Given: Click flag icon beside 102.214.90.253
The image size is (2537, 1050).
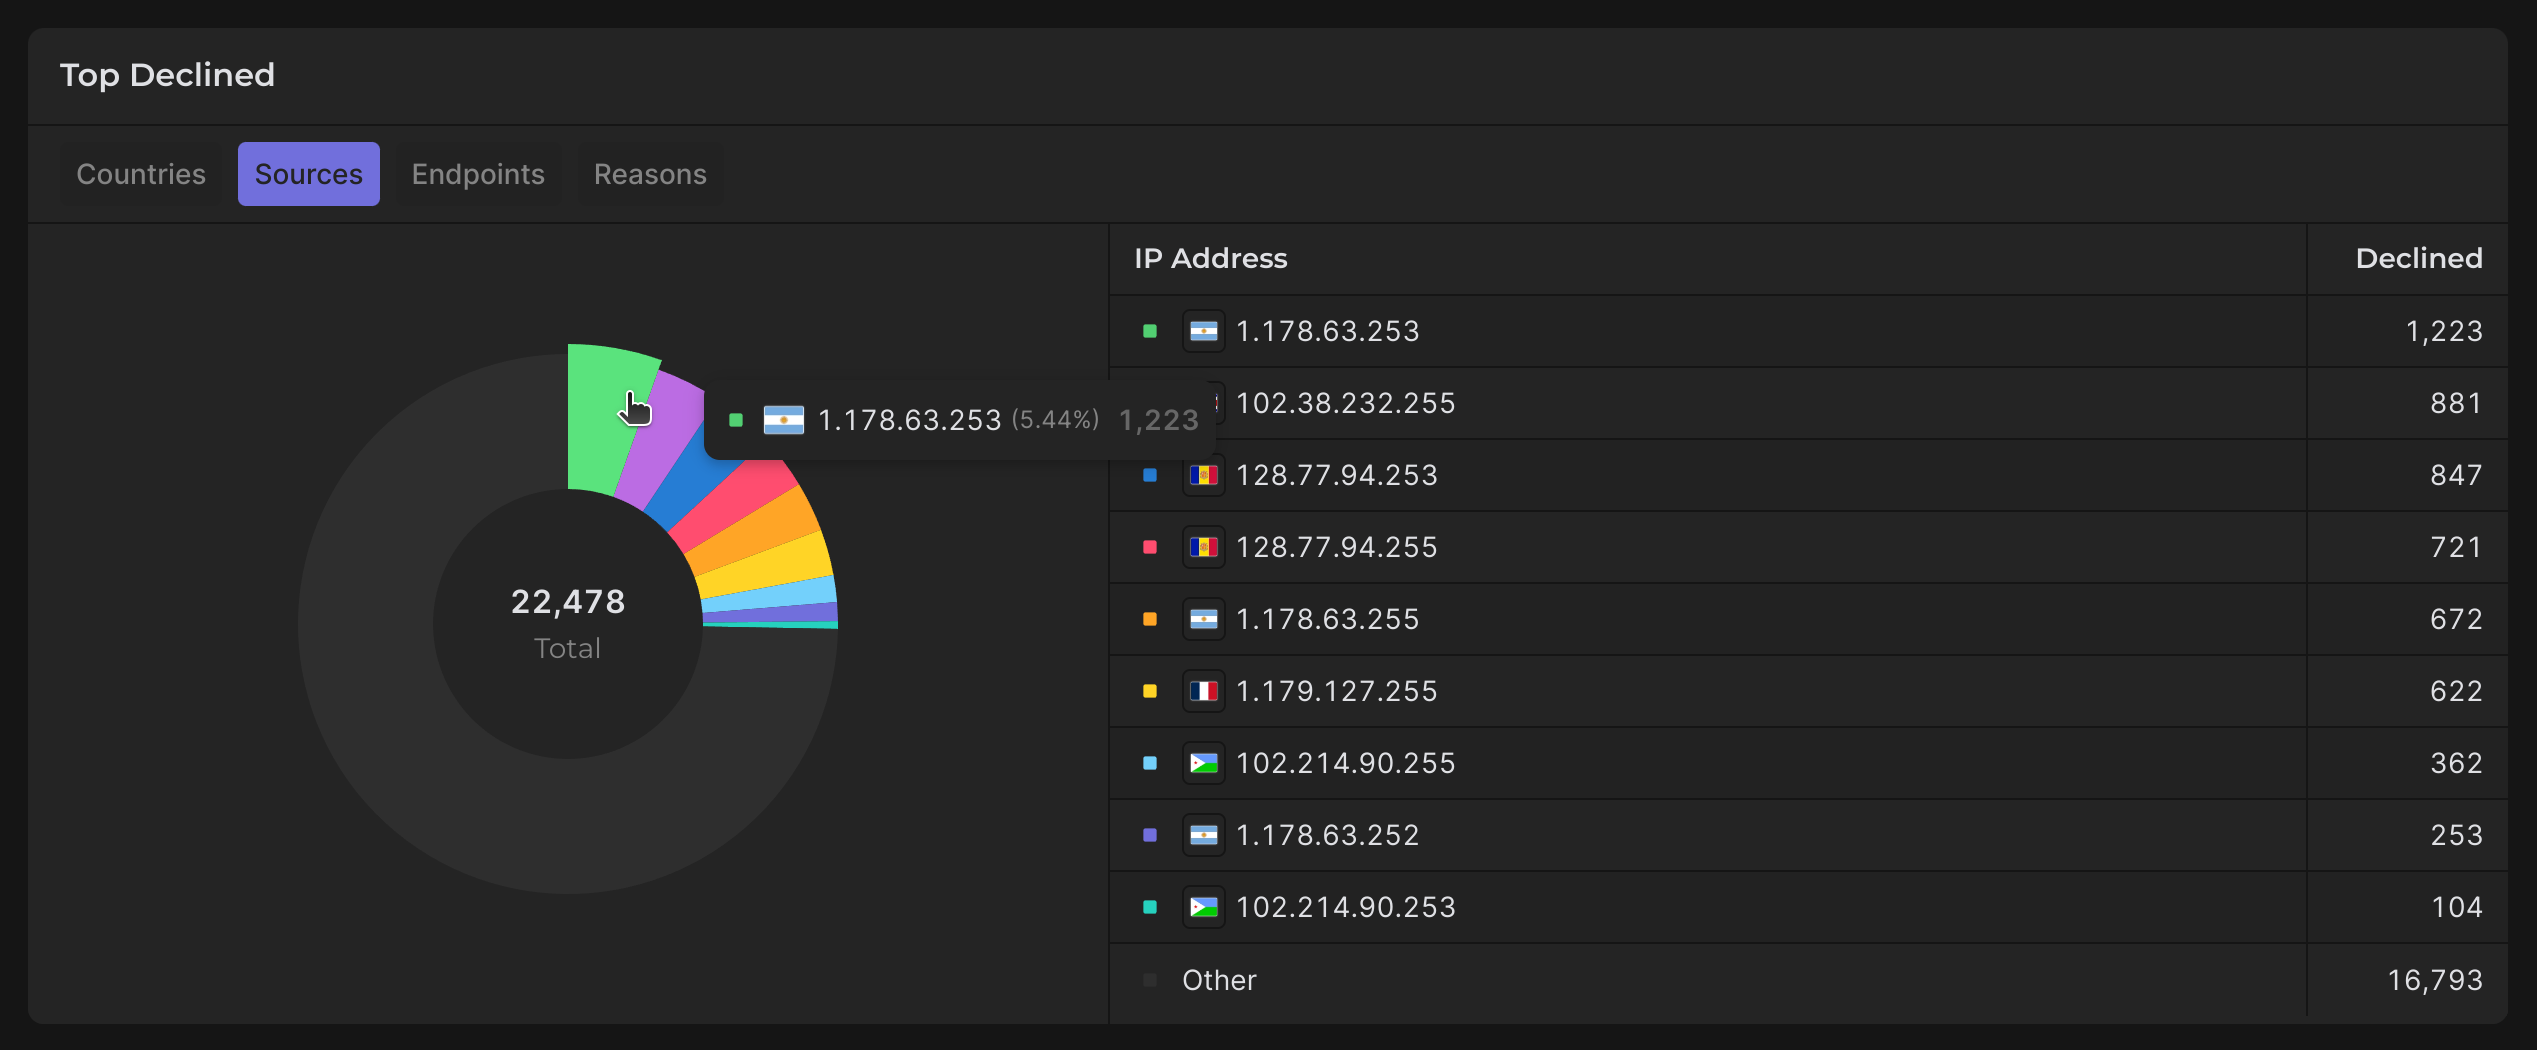Looking at the screenshot, I should click(1203, 907).
